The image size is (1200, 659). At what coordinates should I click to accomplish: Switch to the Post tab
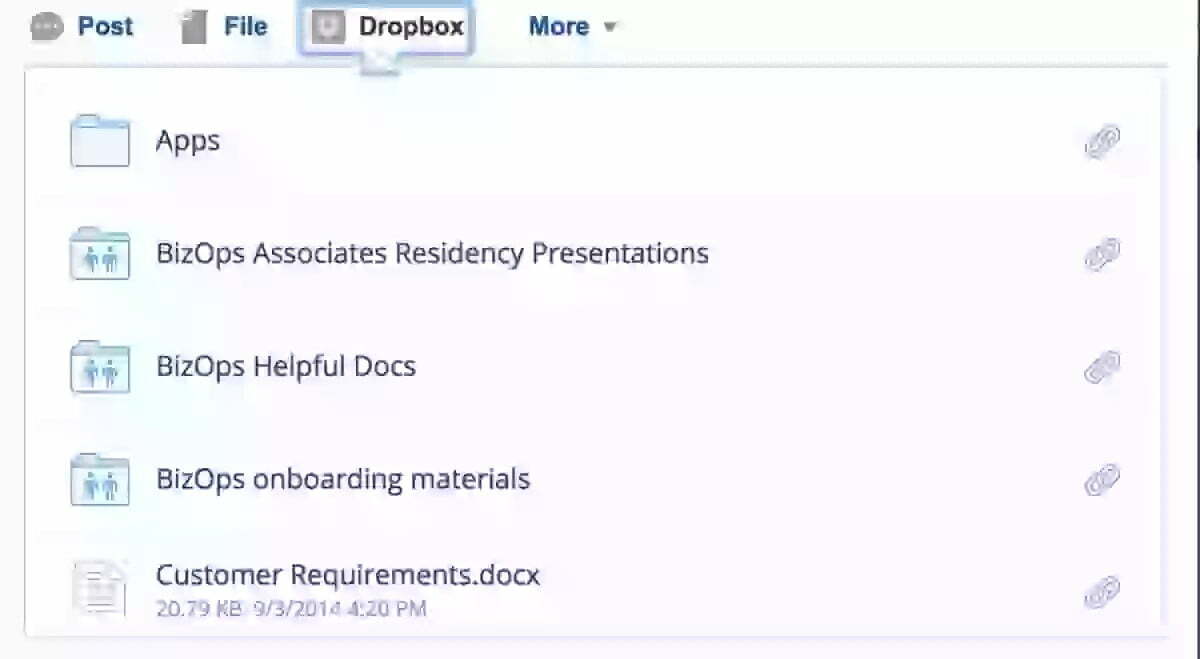(x=105, y=27)
